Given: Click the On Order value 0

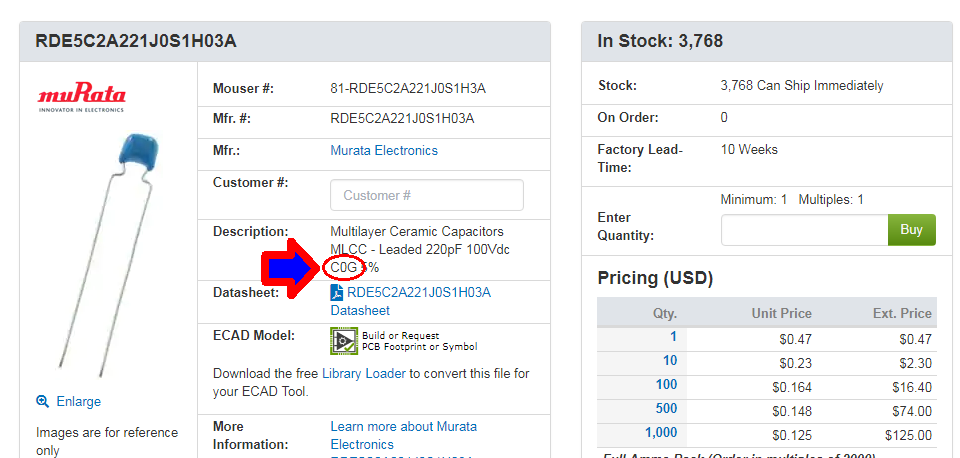Looking at the screenshot, I should [x=724, y=118].
